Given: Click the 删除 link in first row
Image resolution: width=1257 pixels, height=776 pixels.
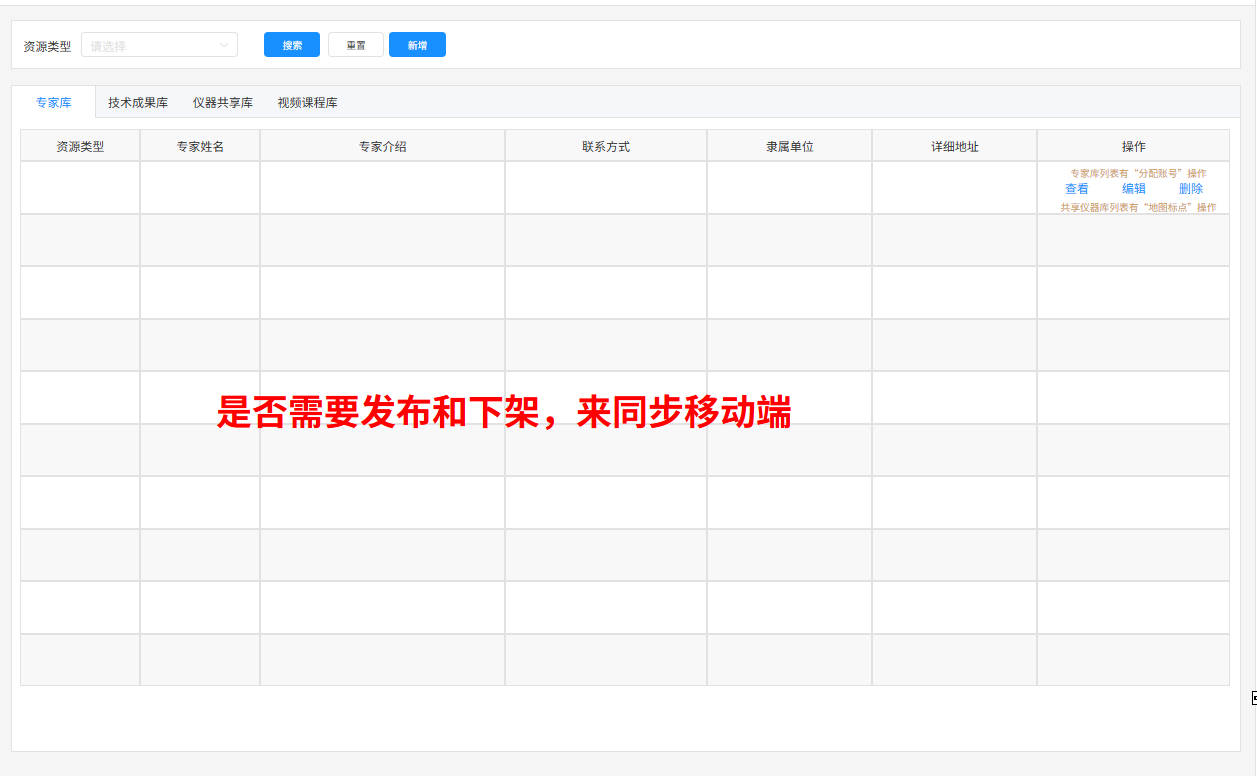Looking at the screenshot, I should [1191, 188].
